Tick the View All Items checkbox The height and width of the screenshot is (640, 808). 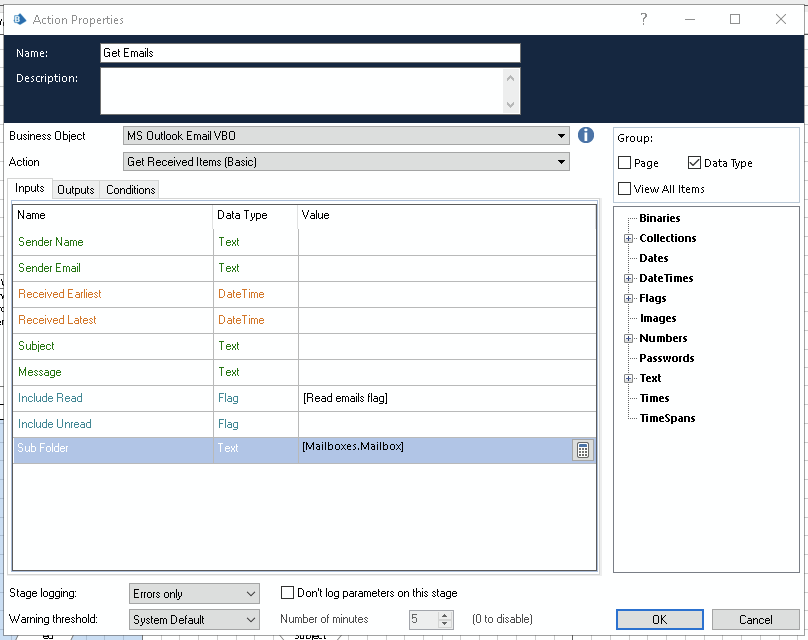tap(625, 189)
